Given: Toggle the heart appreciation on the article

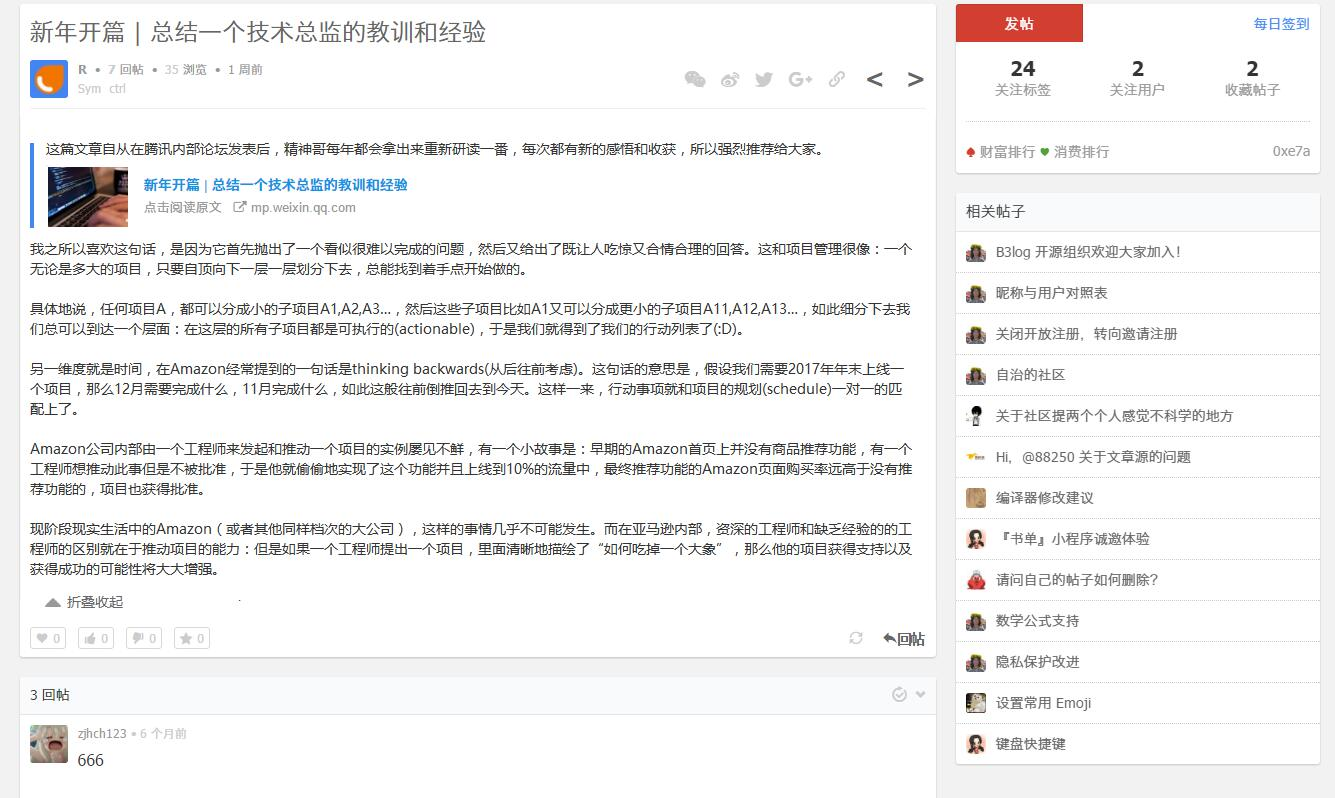Looking at the screenshot, I should [47, 637].
